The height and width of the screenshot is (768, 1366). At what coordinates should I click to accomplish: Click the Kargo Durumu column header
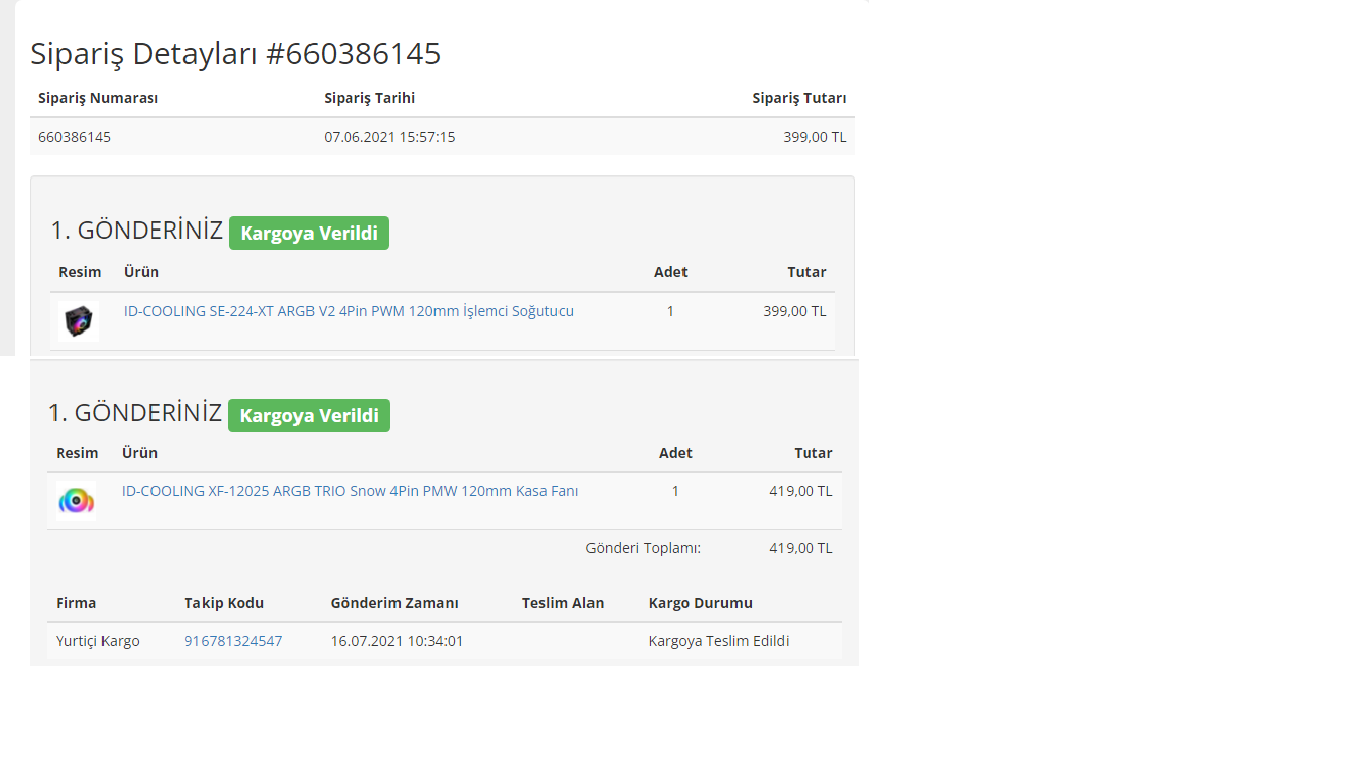pyautogui.click(x=701, y=603)
